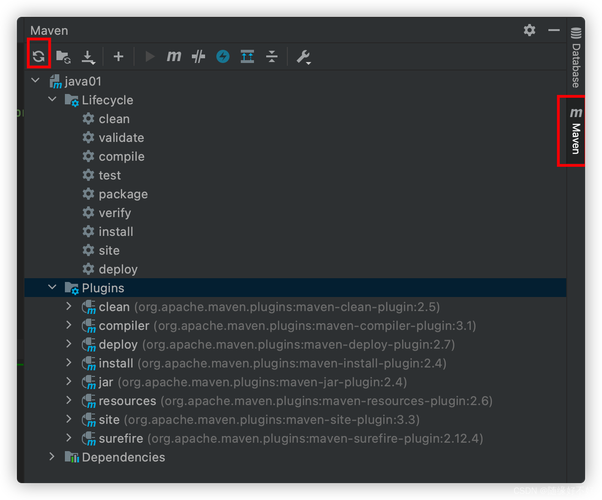The height and width of the screenshot is (500, 602).
Task: Execute Maven goal 'm' icon
Action: coord(174,56)
